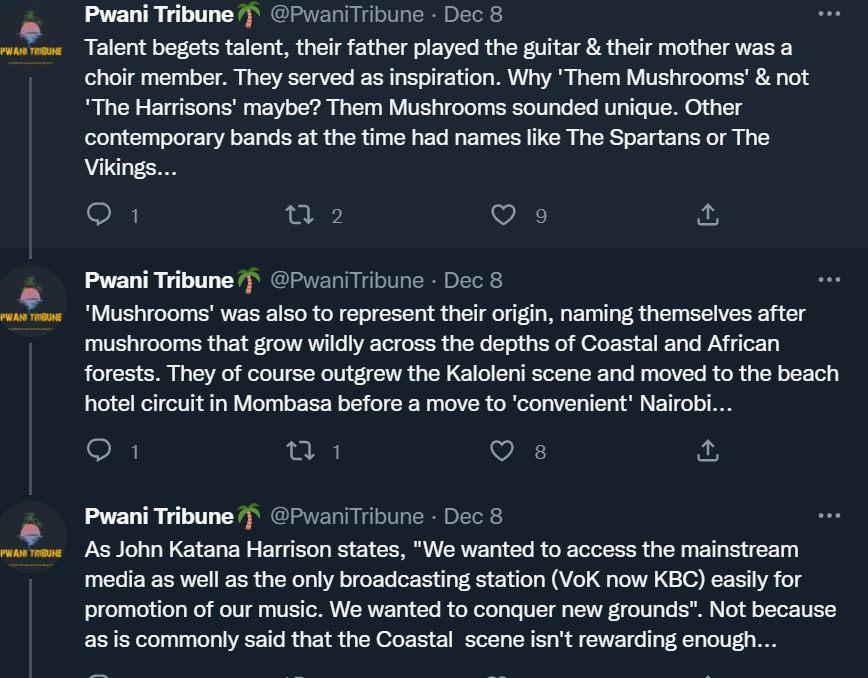Screen dimensions: 868x678
Task: Retweet the tweet about the Kaloleni scene
Action: (x=301, y=451)
